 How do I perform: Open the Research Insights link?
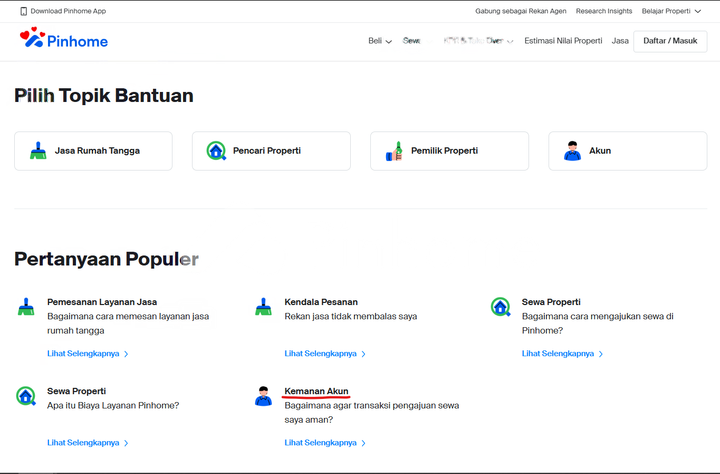[x=604, y=11]
